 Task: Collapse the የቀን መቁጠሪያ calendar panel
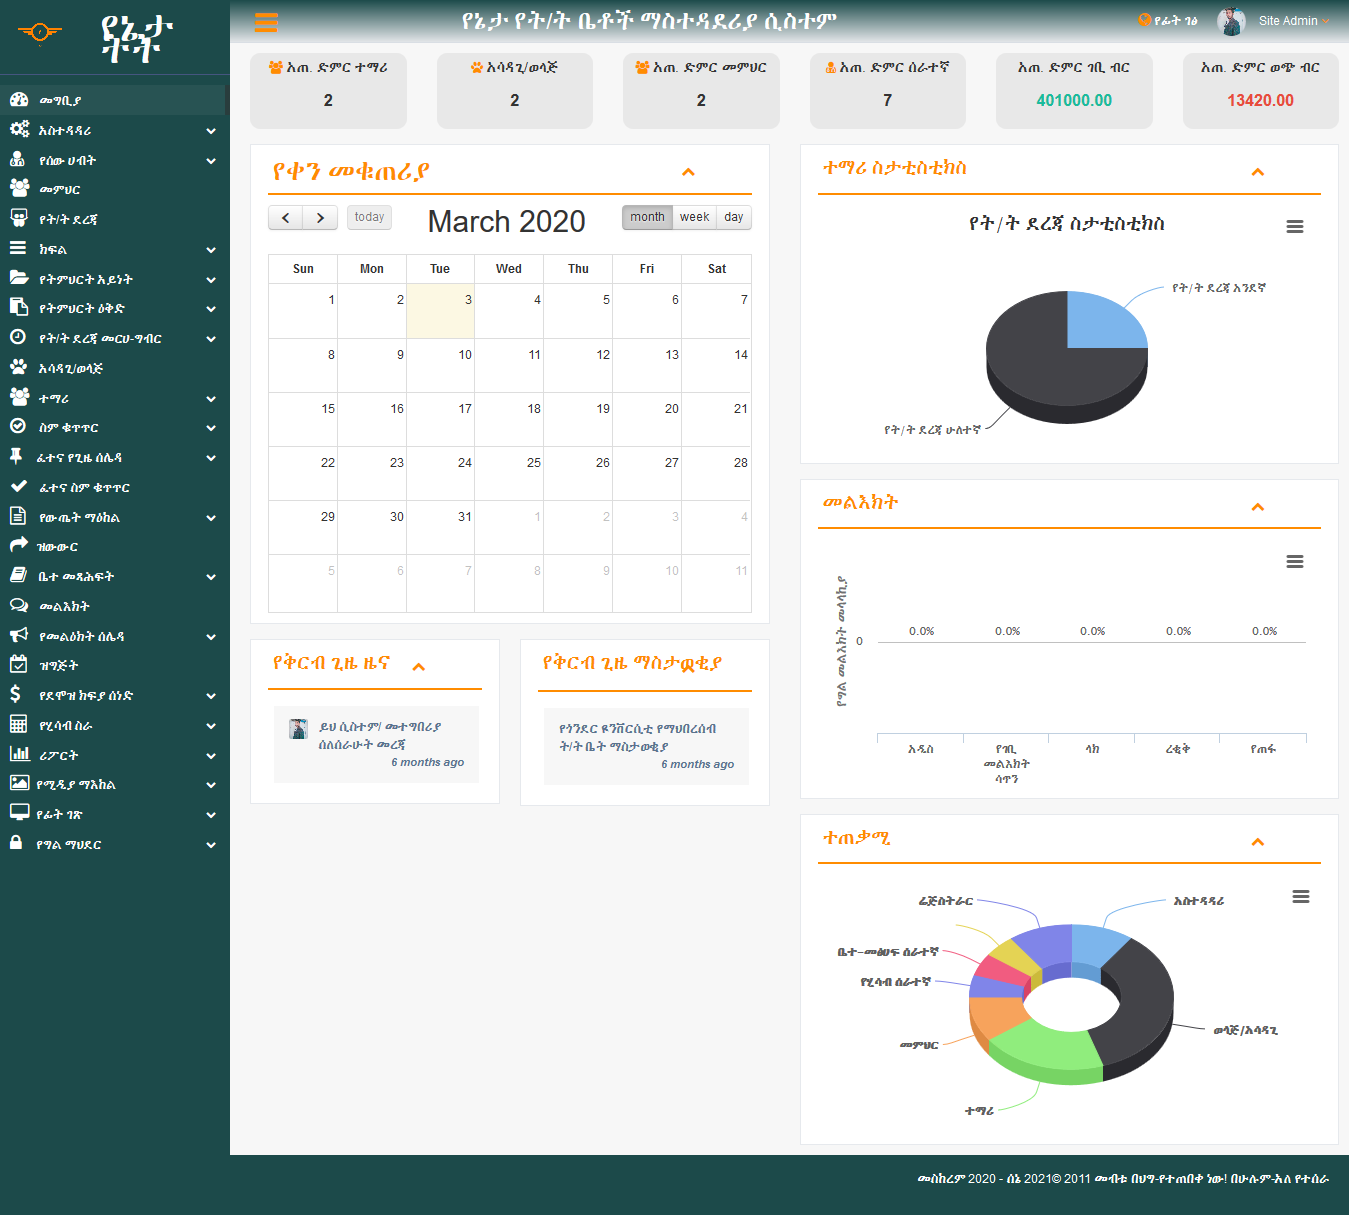(688, 172)
